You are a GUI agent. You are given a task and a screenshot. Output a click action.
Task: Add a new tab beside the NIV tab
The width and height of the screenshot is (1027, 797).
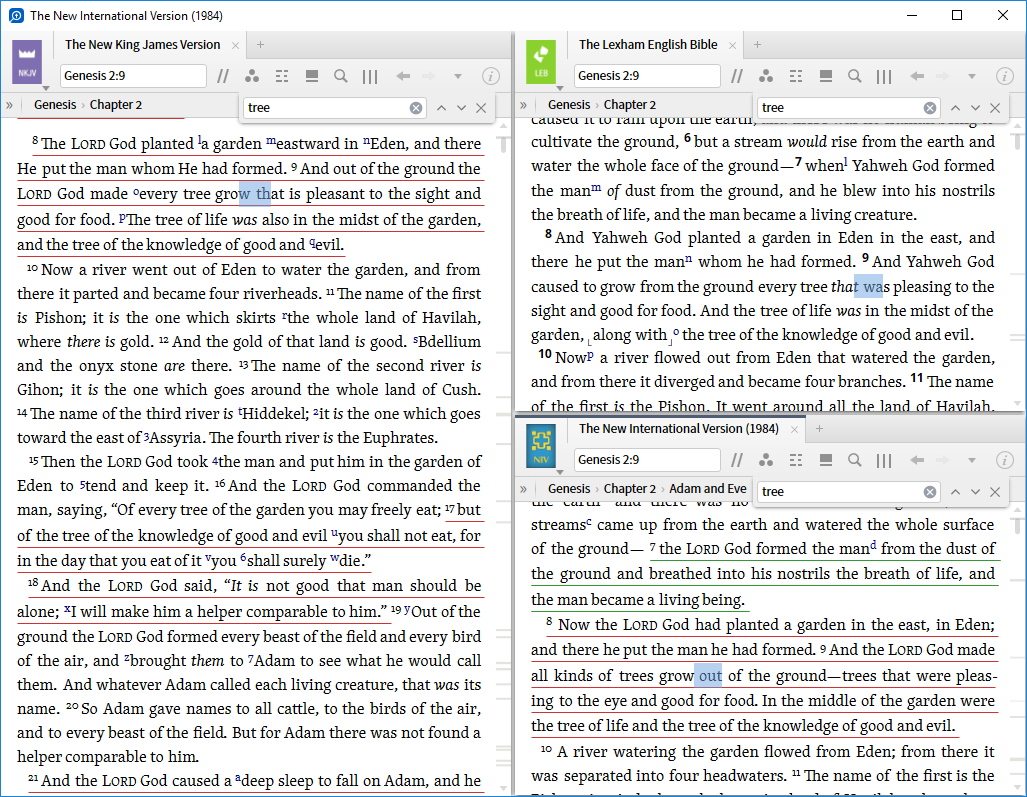point(819,428)
